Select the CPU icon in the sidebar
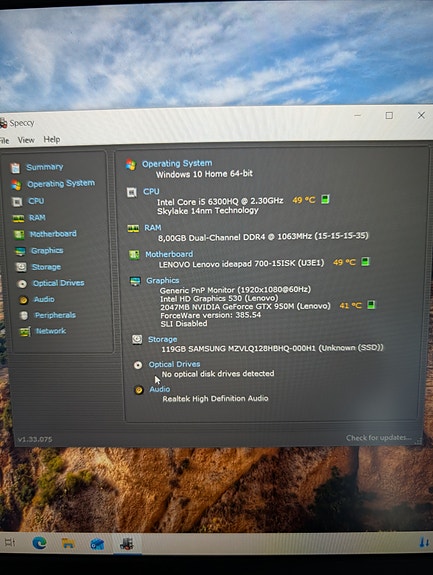 (x=16, y=201)
